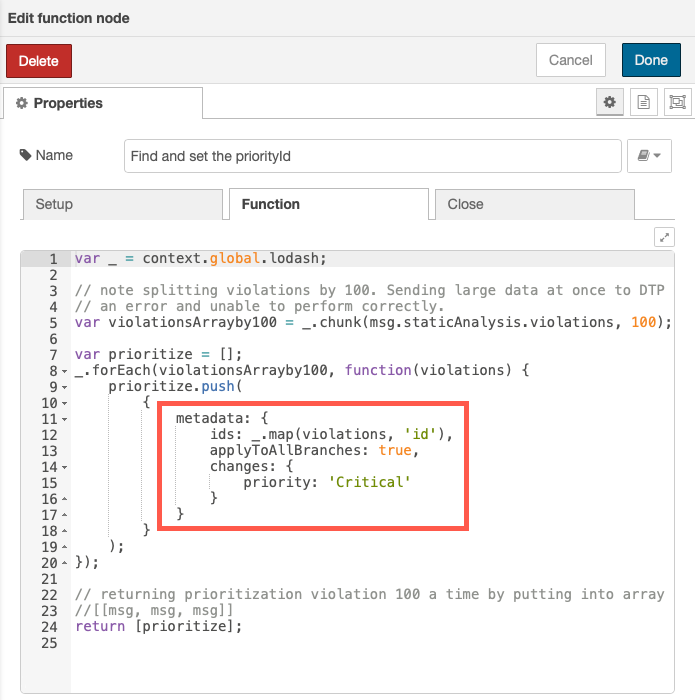Collapse code fold at line 11
The width and height of the screenshot is (695, 700).
(64, 419)
